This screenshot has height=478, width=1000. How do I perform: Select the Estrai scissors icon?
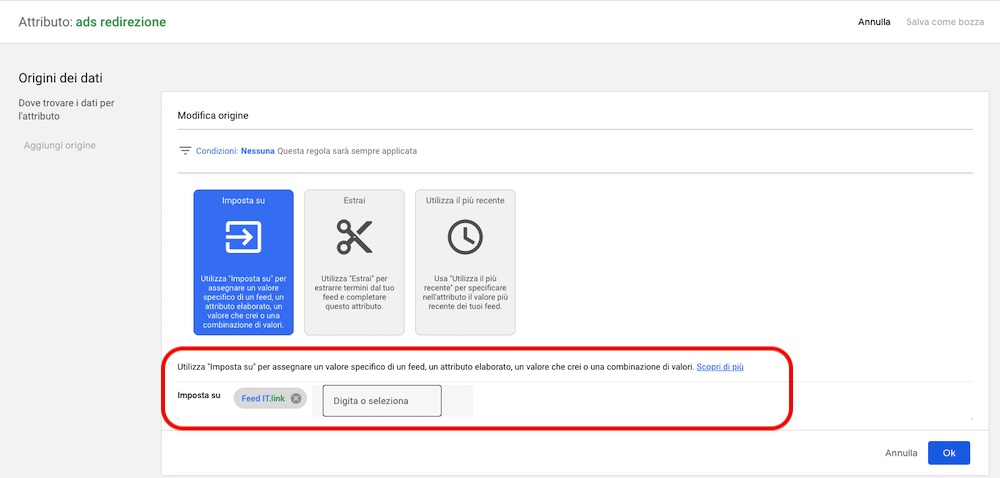354,237
